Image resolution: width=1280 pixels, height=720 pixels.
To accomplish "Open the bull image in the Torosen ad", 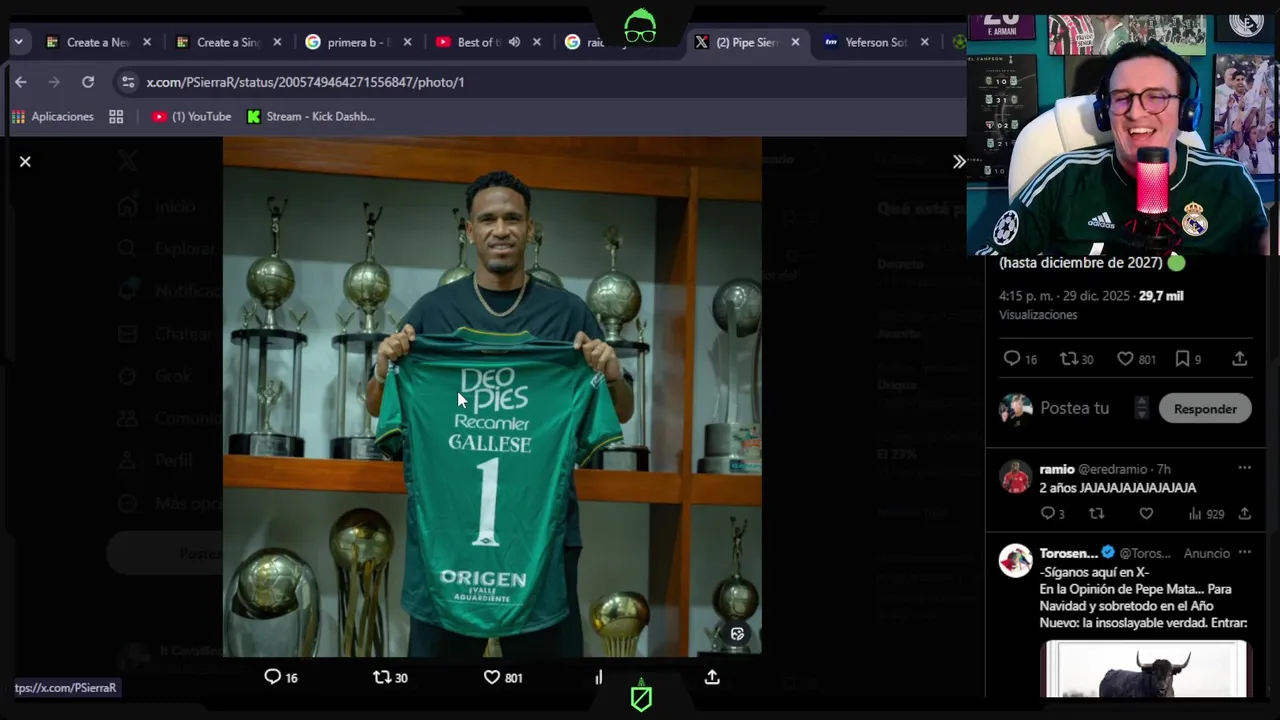I will click(1145, 668).
